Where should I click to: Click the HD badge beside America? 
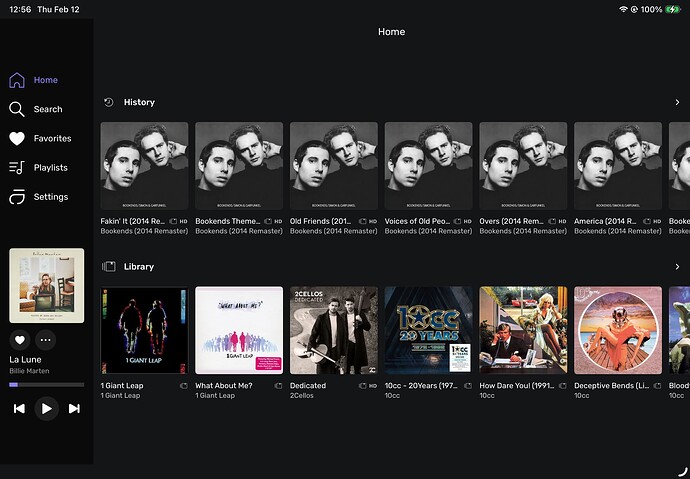click(x=657, y=221)
